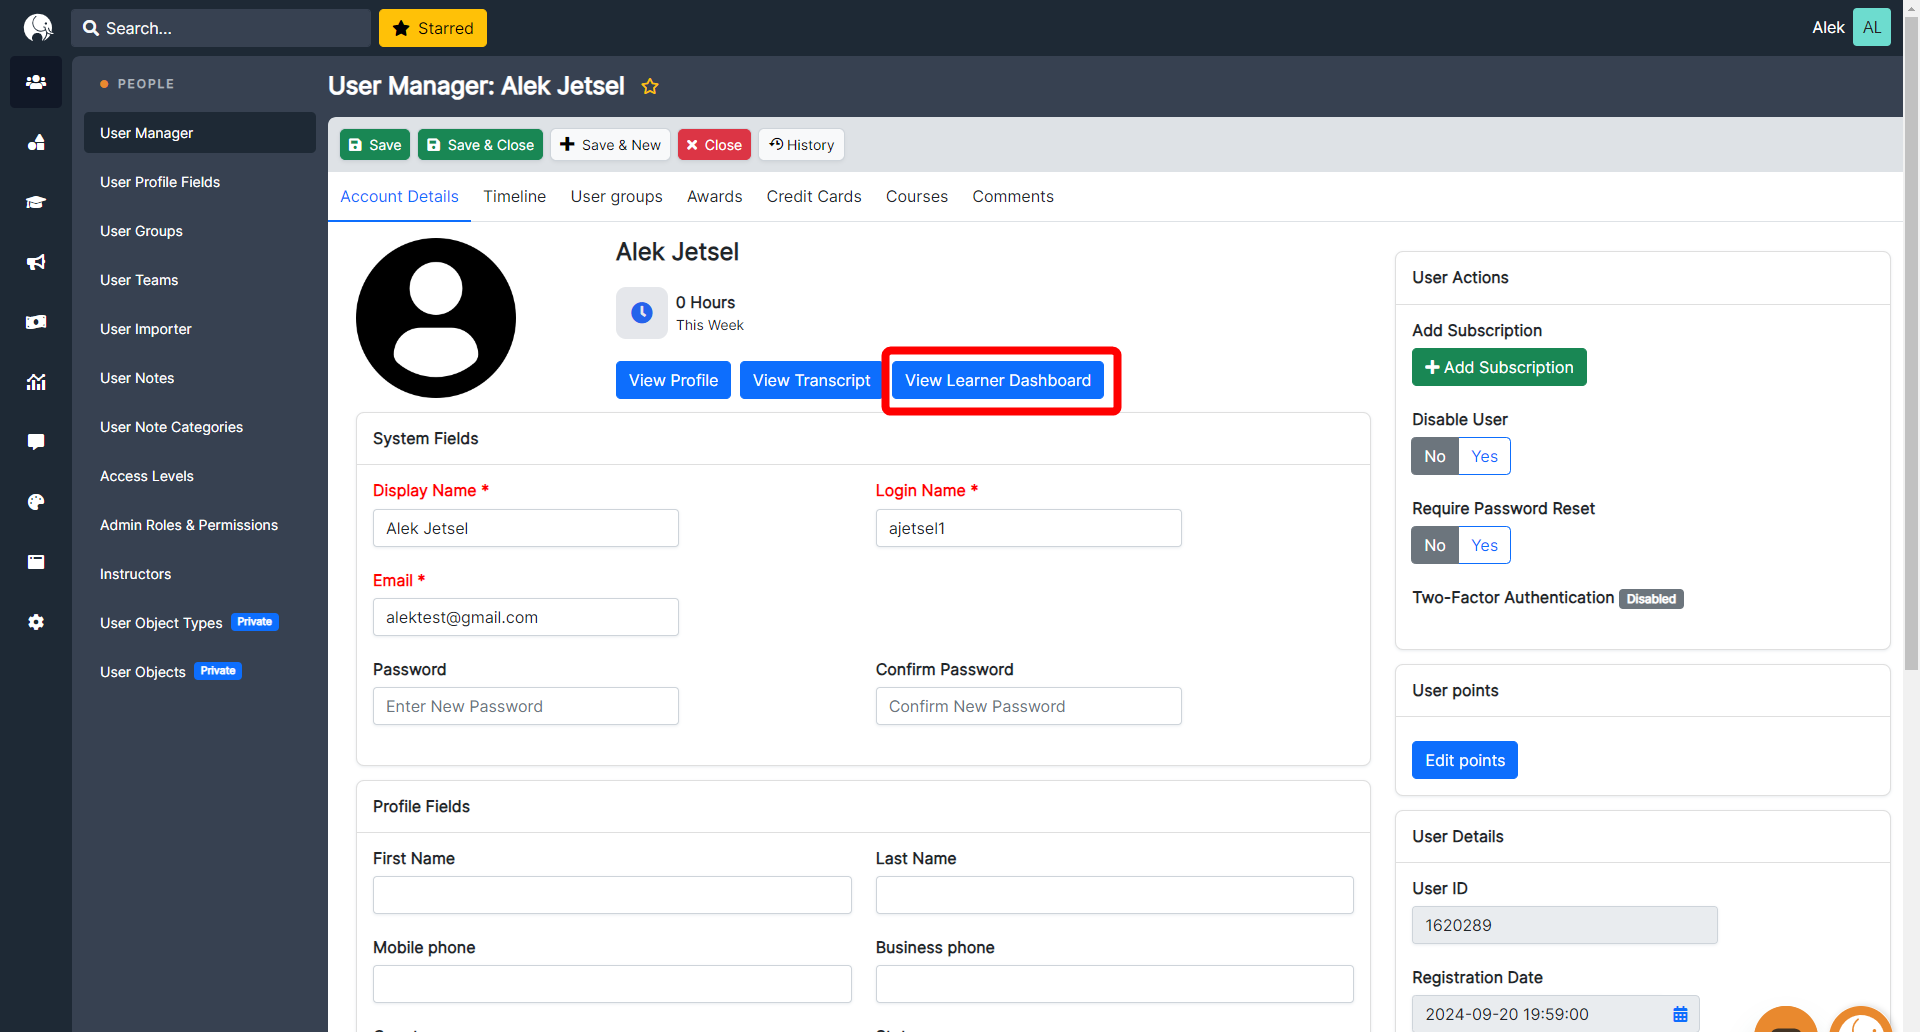
Task: Open User Manager in sidebar
Action: pyautogui.click(x=200, y=133)
